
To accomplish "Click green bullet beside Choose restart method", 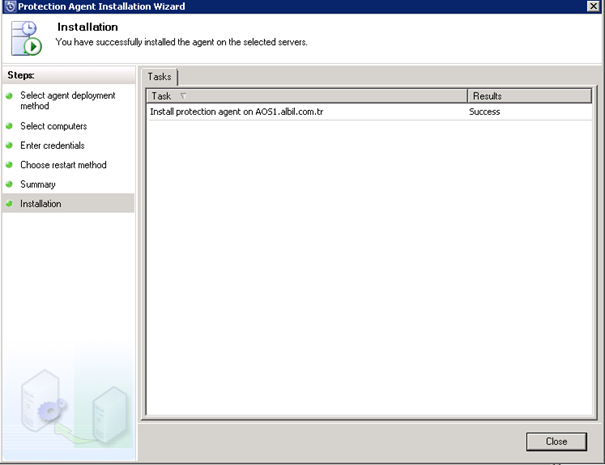I will coord(9,164).
